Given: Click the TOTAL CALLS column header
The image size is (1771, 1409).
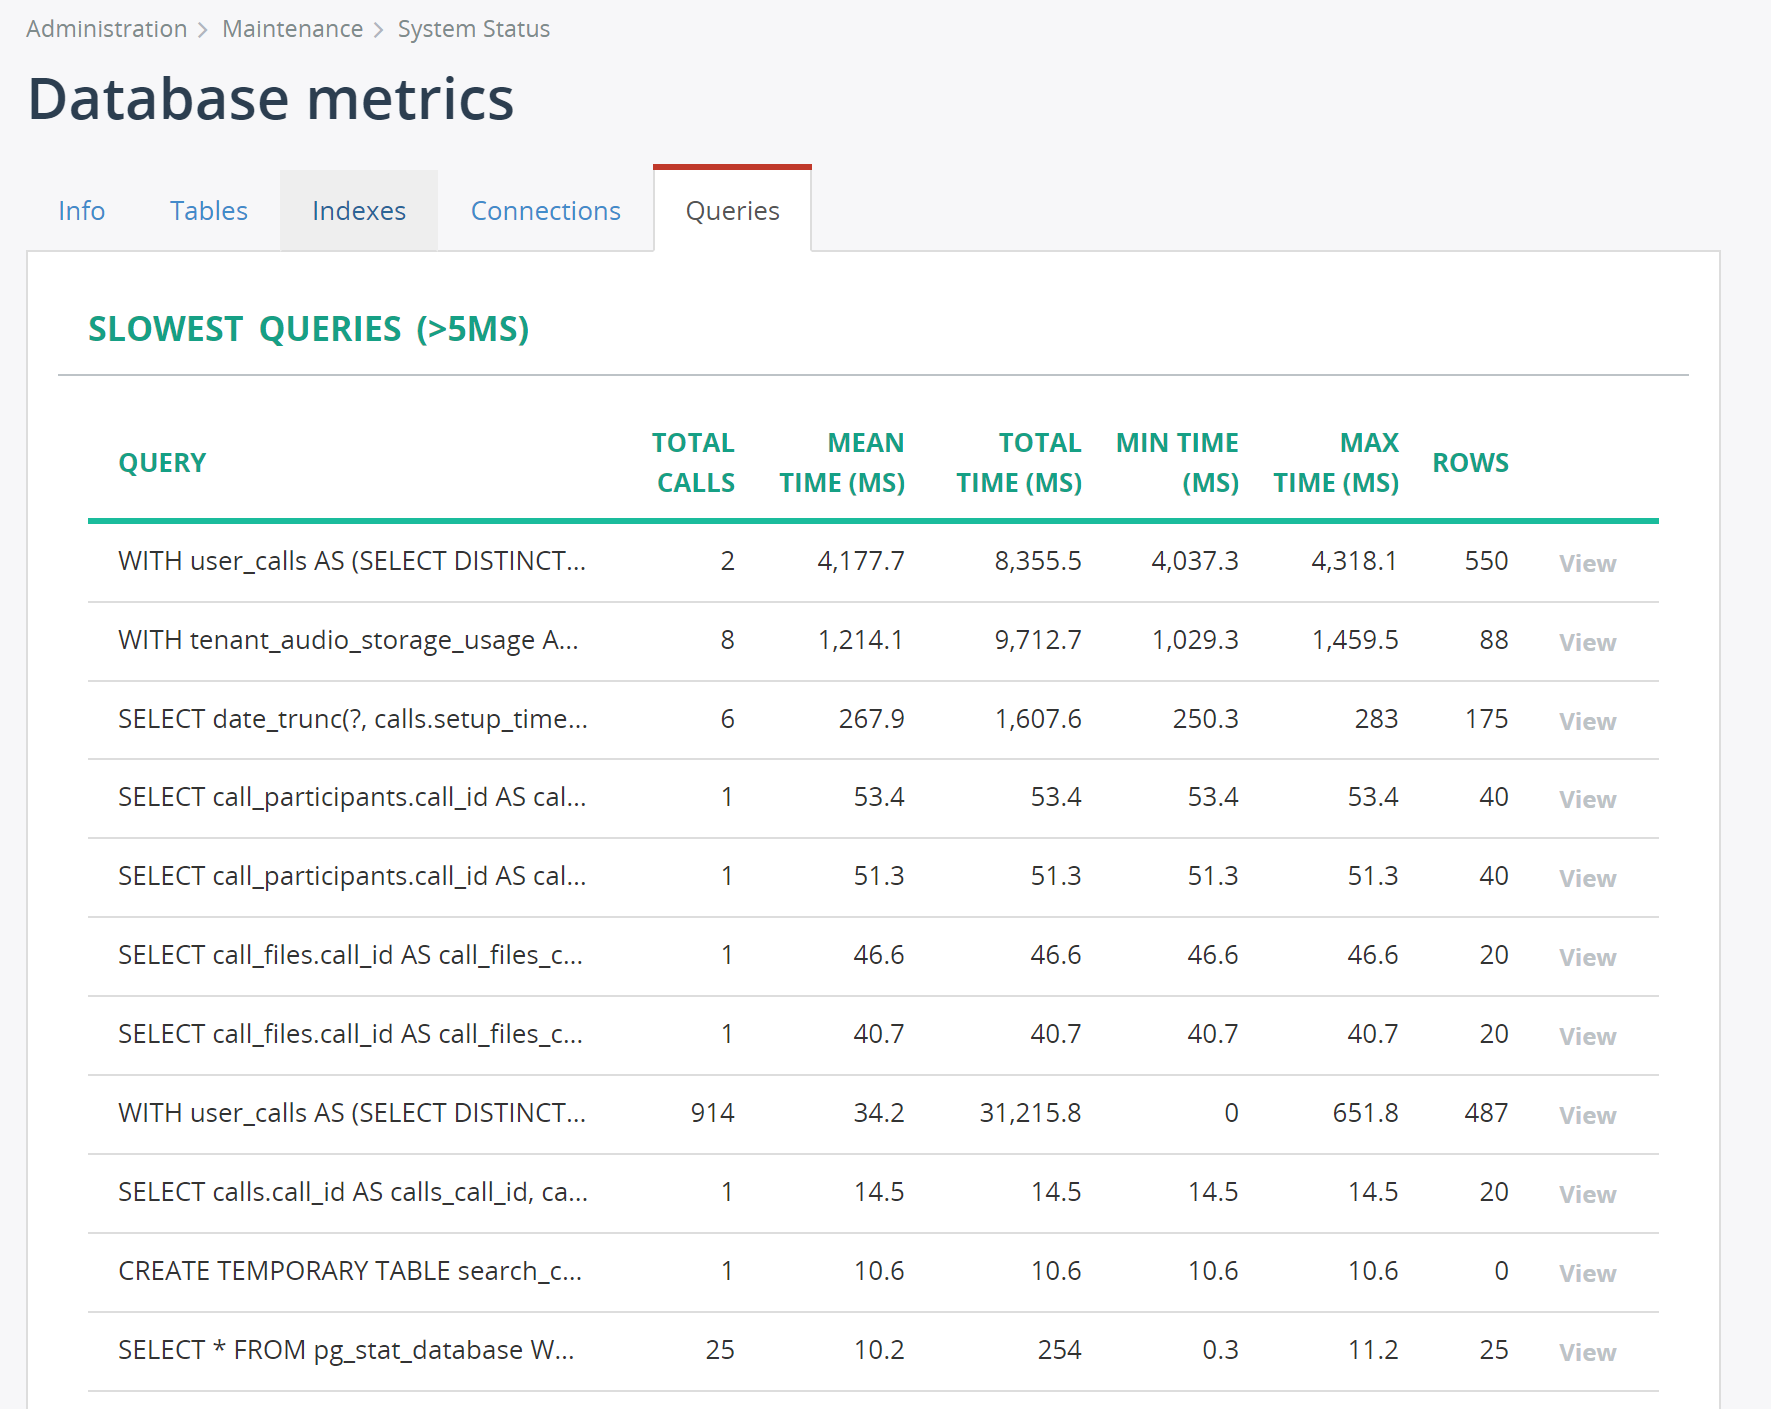Looking at the screenshot, I should 693,463.
